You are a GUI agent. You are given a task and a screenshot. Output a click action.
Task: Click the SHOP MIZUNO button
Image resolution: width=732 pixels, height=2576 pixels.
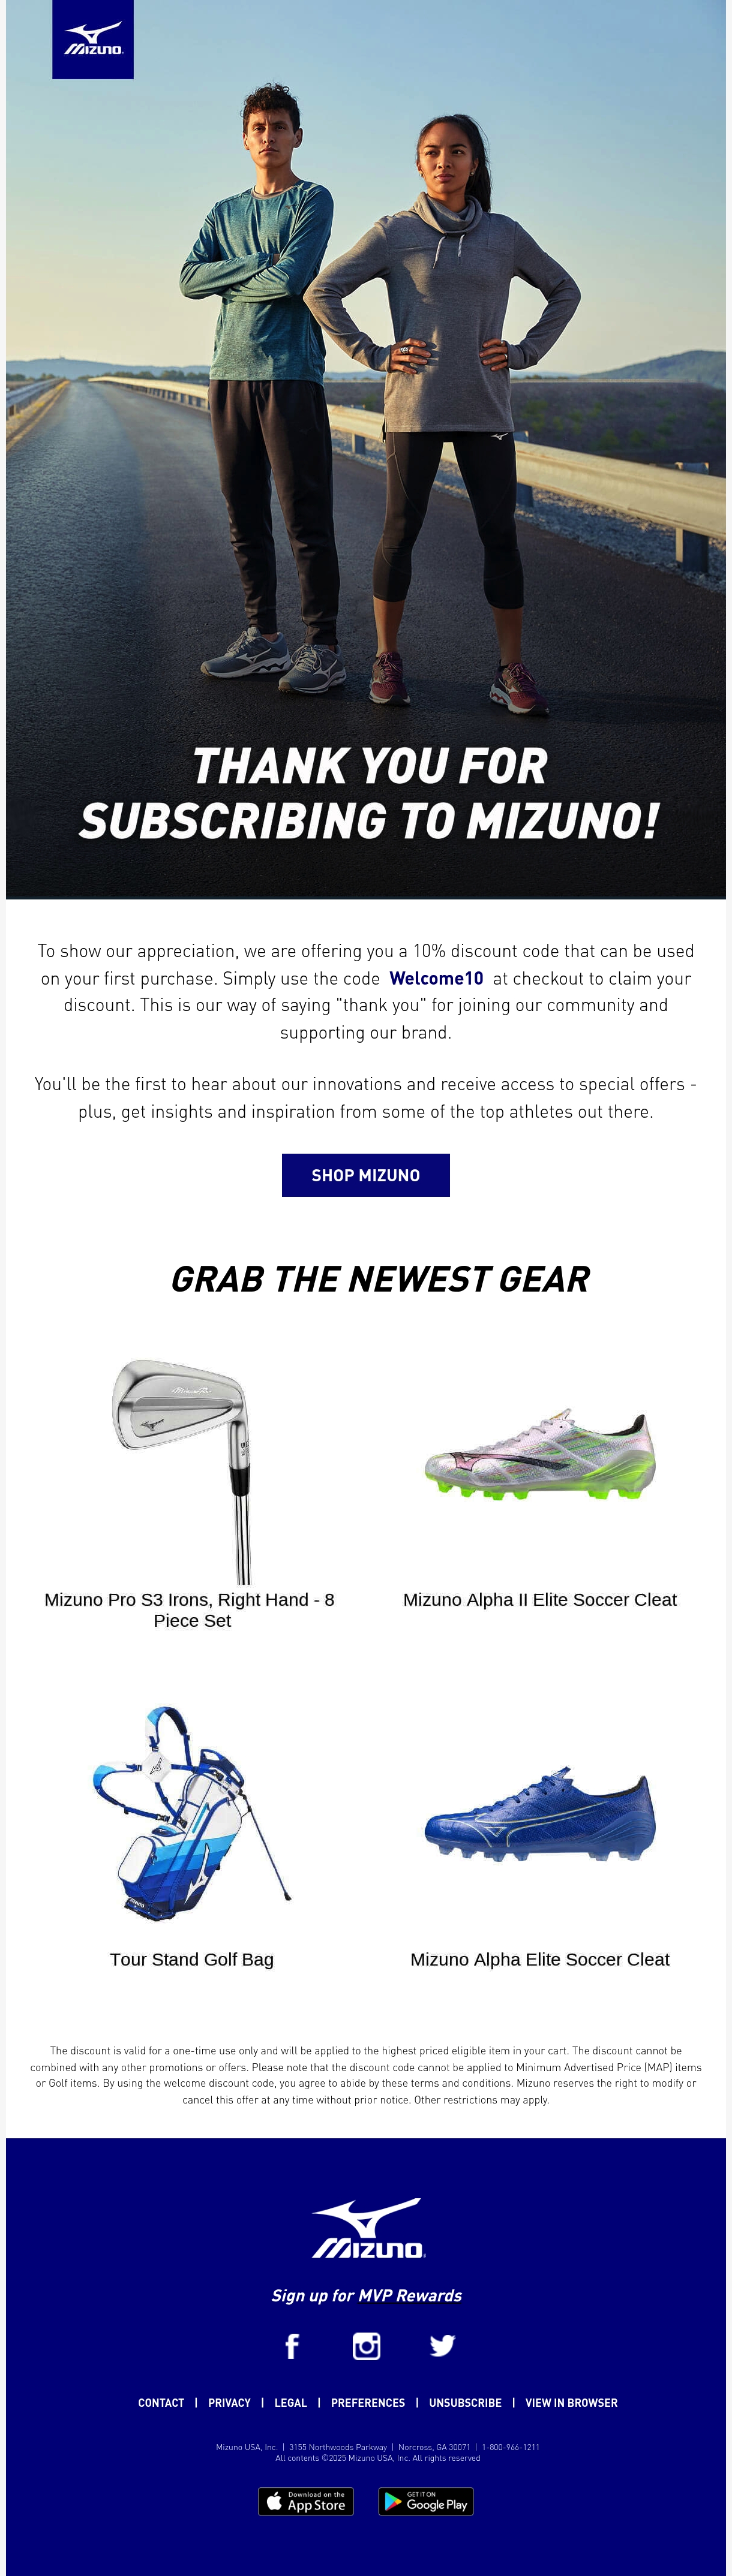(x=366, y=1175)
